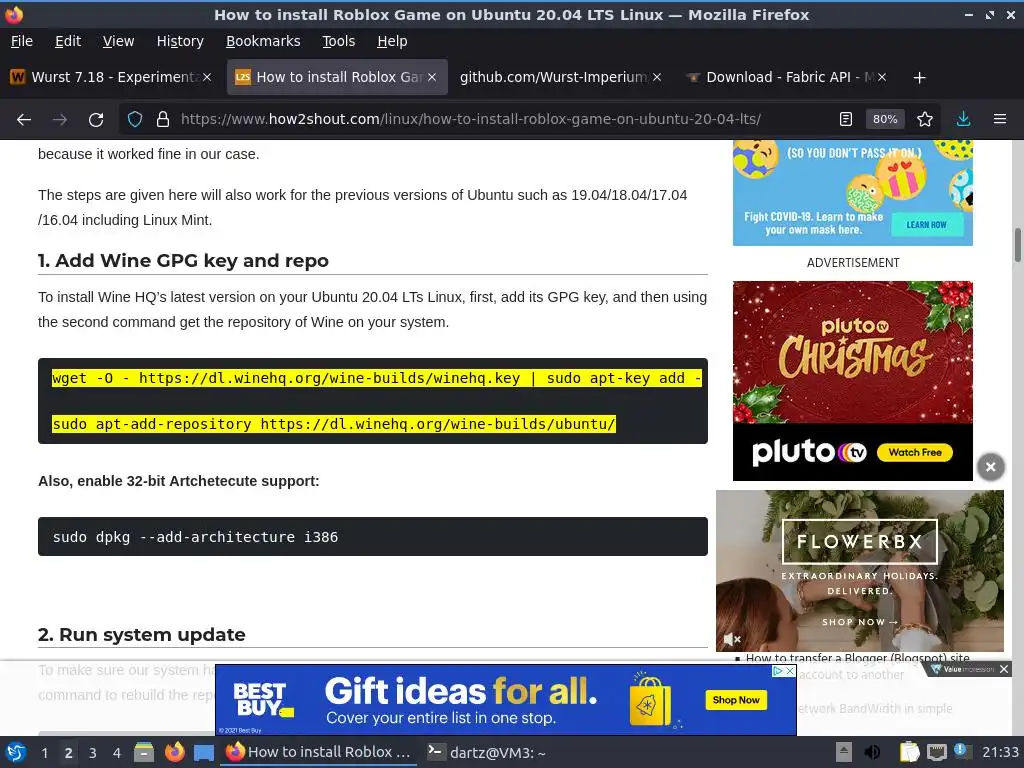Viewport: 1024px width, 768px height.
Task: Close the Value Impression ad overlay
Action: pos(1004,669)
